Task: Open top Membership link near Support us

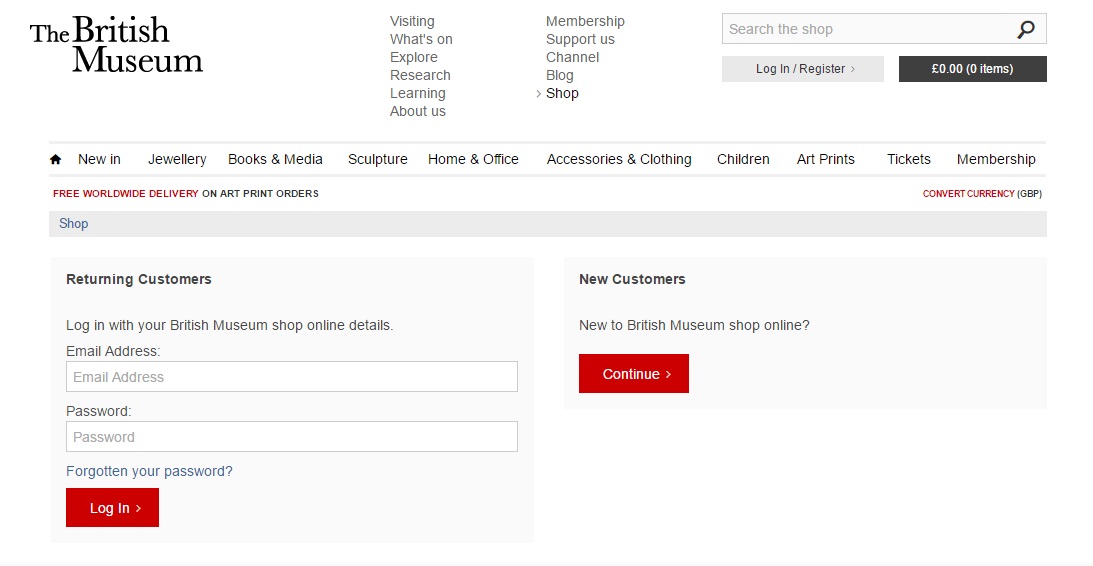Action: [x=585, y=22]
